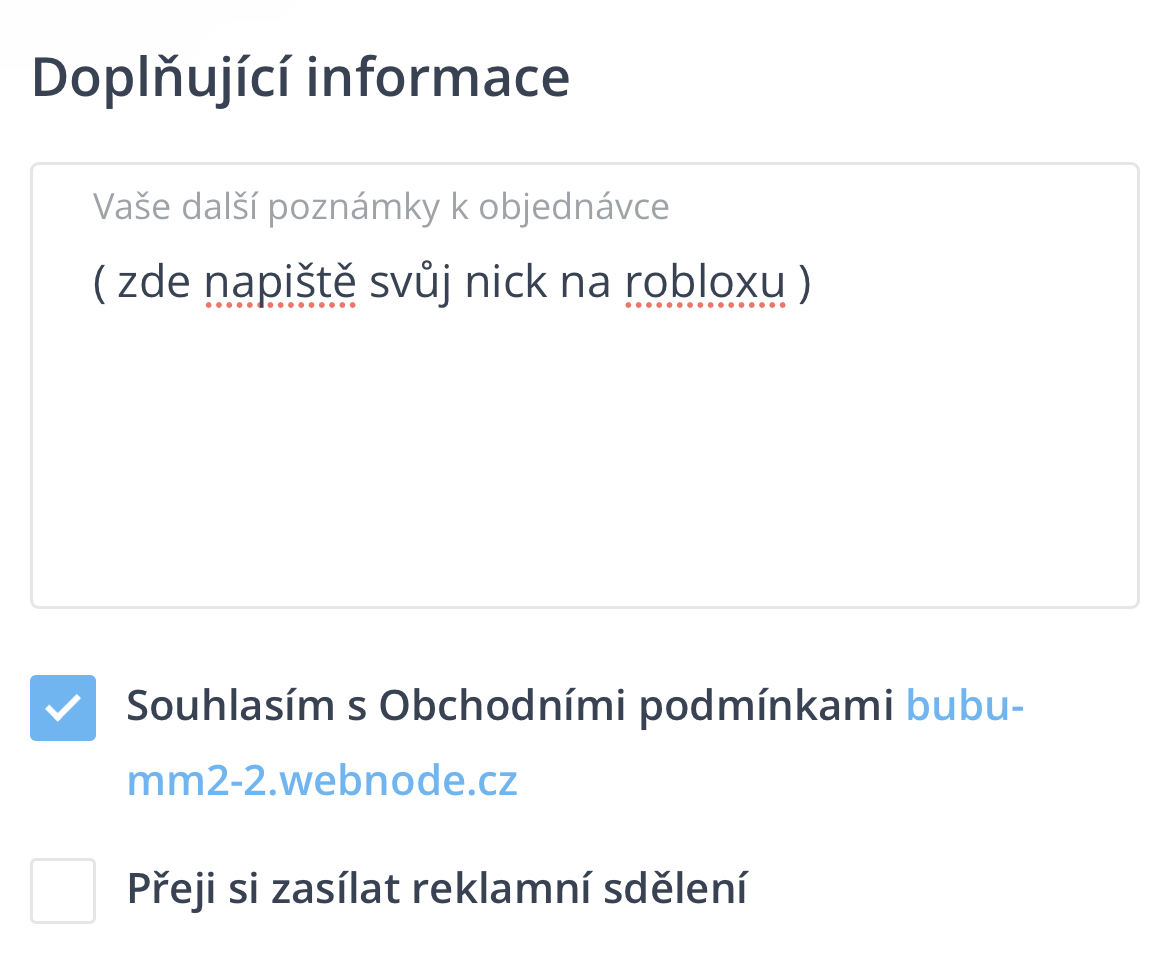This screenshot has width=1170, height=978.
Task: Click the "Vaše další poznámky k objednávce" field label
Action: (381, 207)
